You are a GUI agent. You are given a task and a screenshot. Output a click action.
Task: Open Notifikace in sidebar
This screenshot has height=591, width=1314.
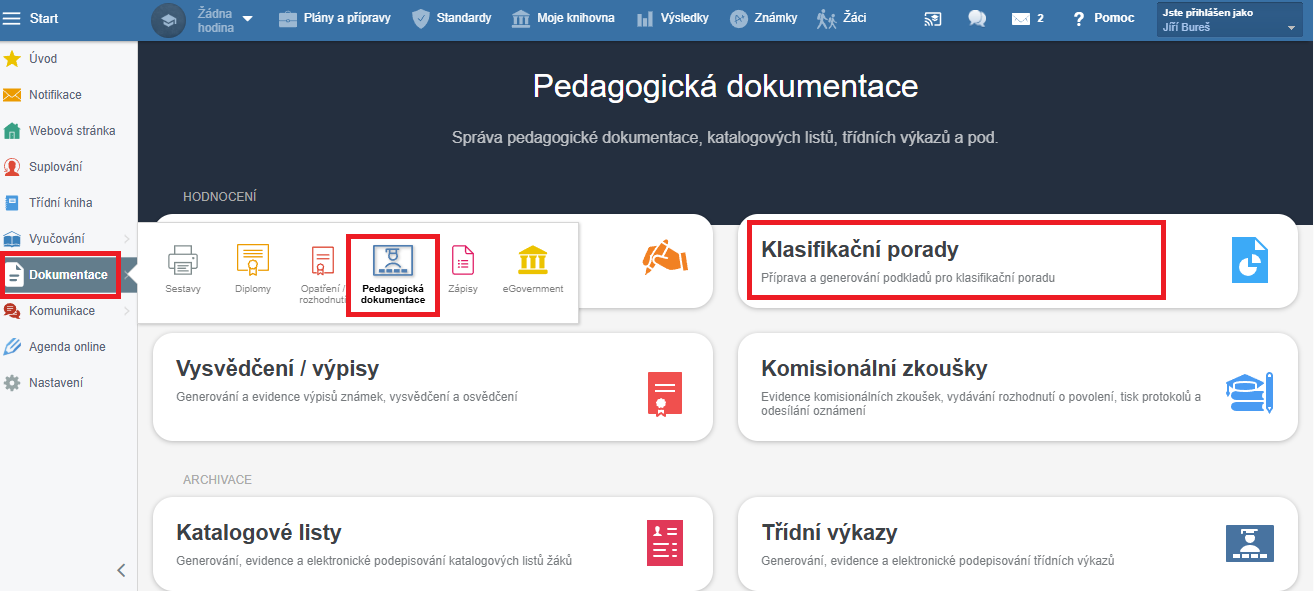pyautogui.click(x=68, y=95)
